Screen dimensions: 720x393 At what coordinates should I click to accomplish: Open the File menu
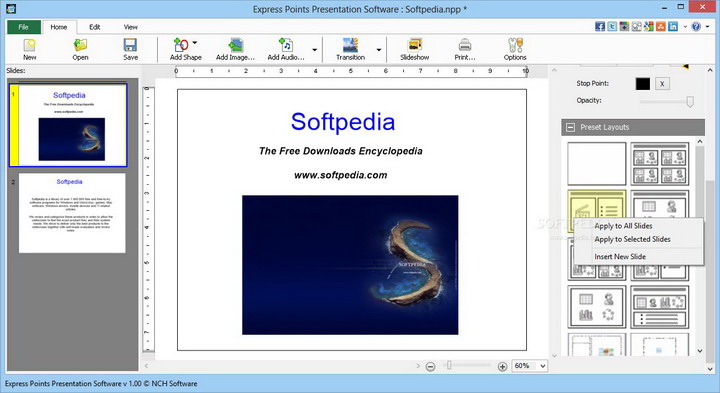tap(23, 27)
